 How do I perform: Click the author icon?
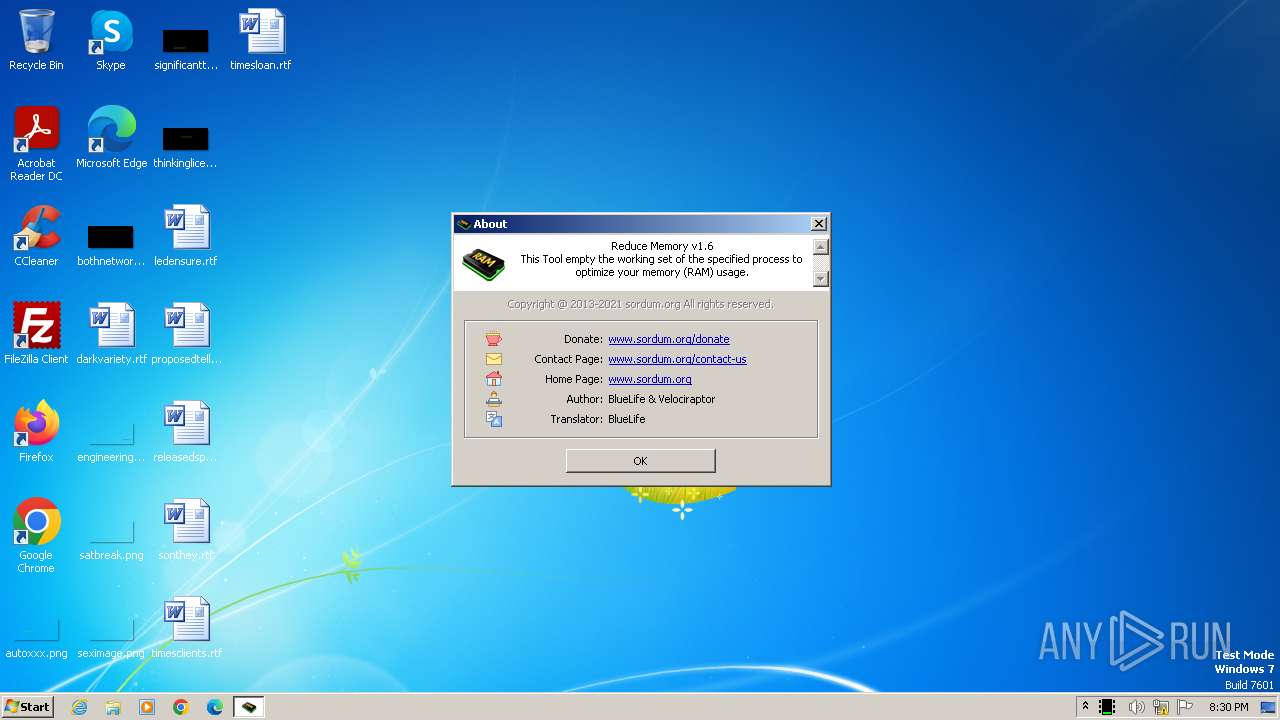[494, 399]
